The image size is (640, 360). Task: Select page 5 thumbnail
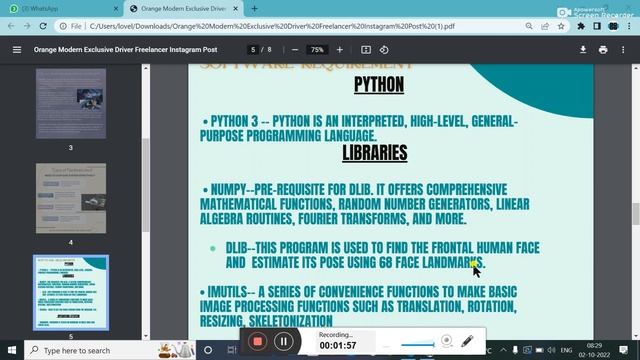[71, 293]
